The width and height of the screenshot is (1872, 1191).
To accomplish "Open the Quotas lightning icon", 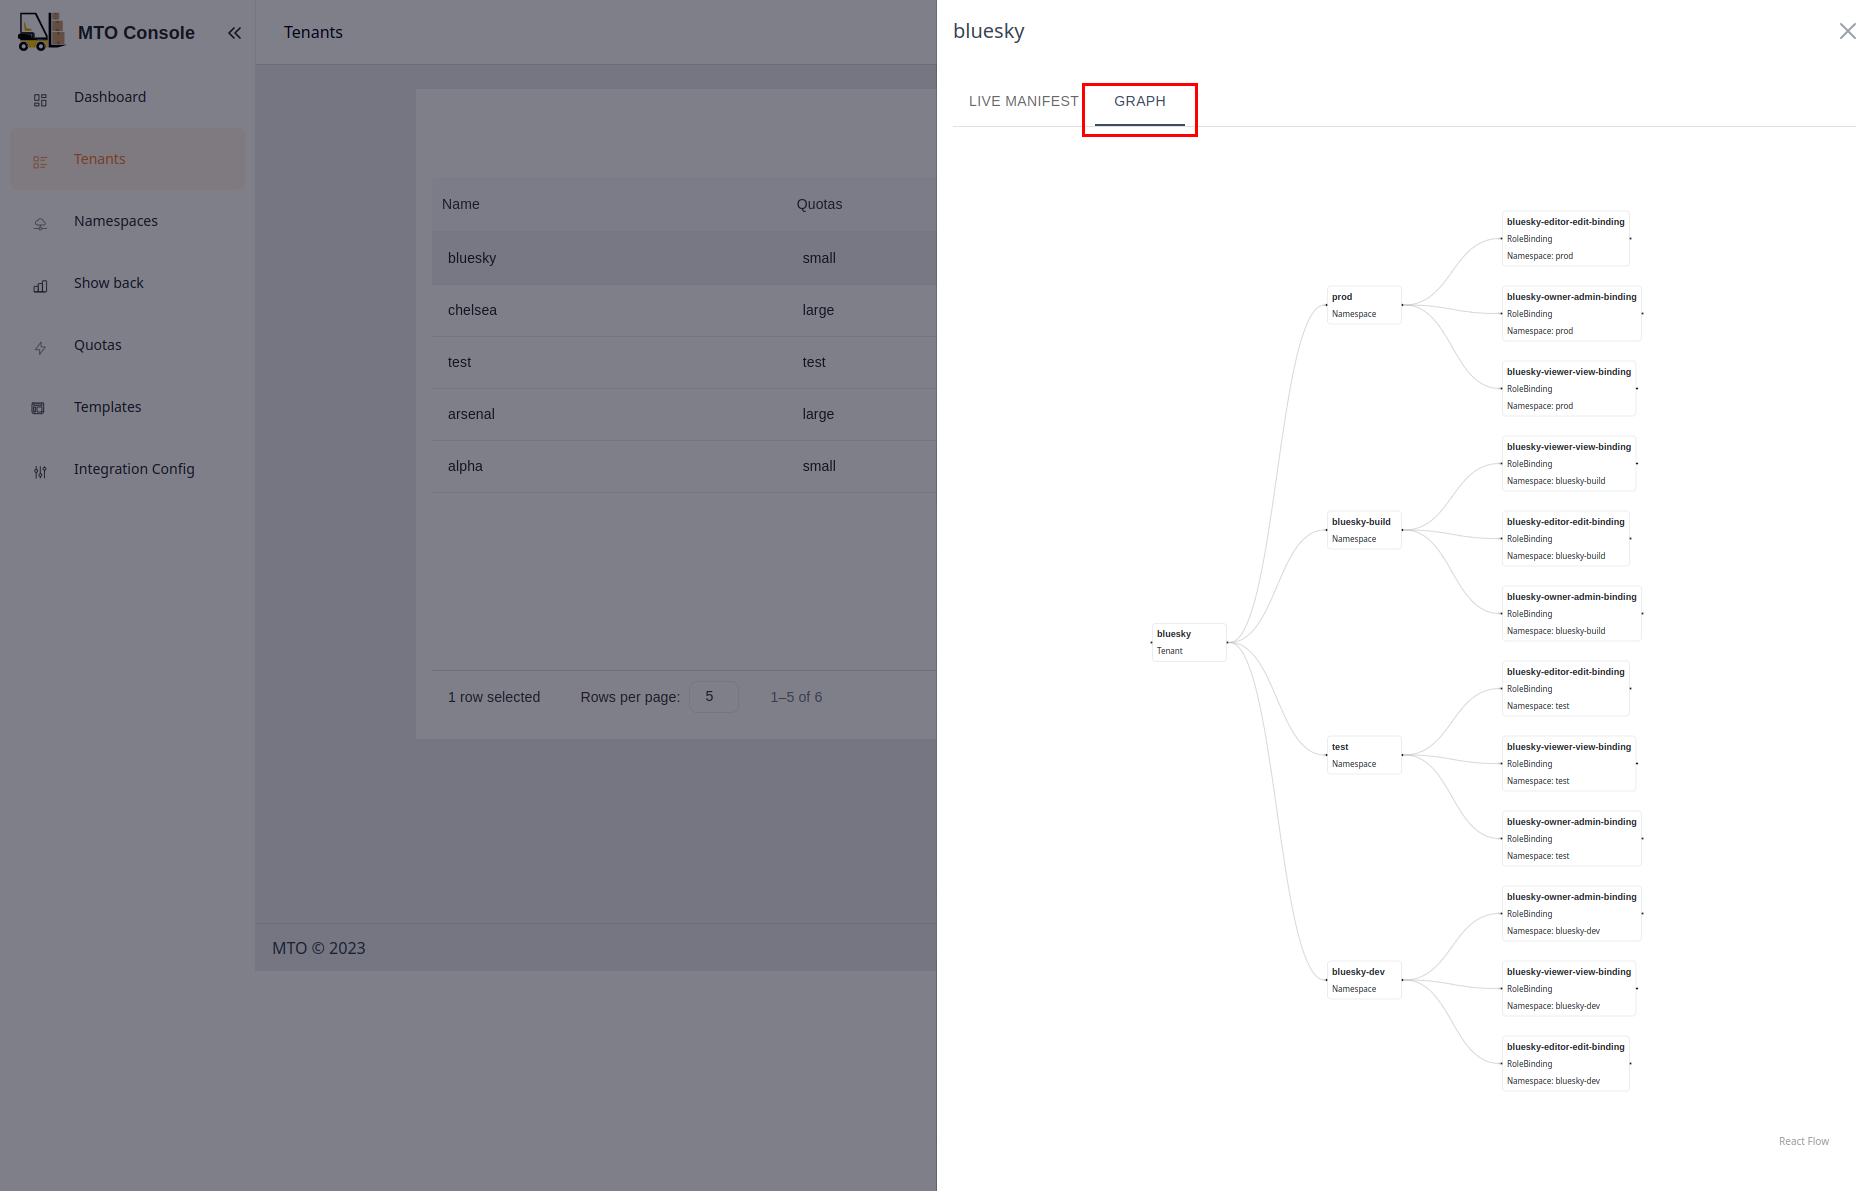I will [40, 347].
